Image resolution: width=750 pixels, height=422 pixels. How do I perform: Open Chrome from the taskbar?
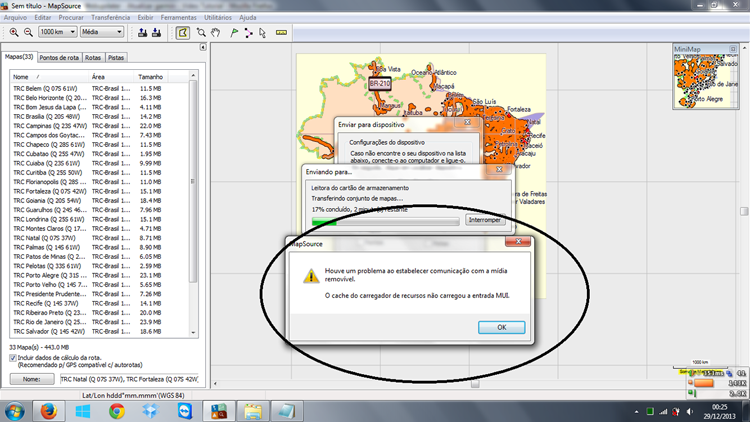pyautogui.click(x=117, y=411)
